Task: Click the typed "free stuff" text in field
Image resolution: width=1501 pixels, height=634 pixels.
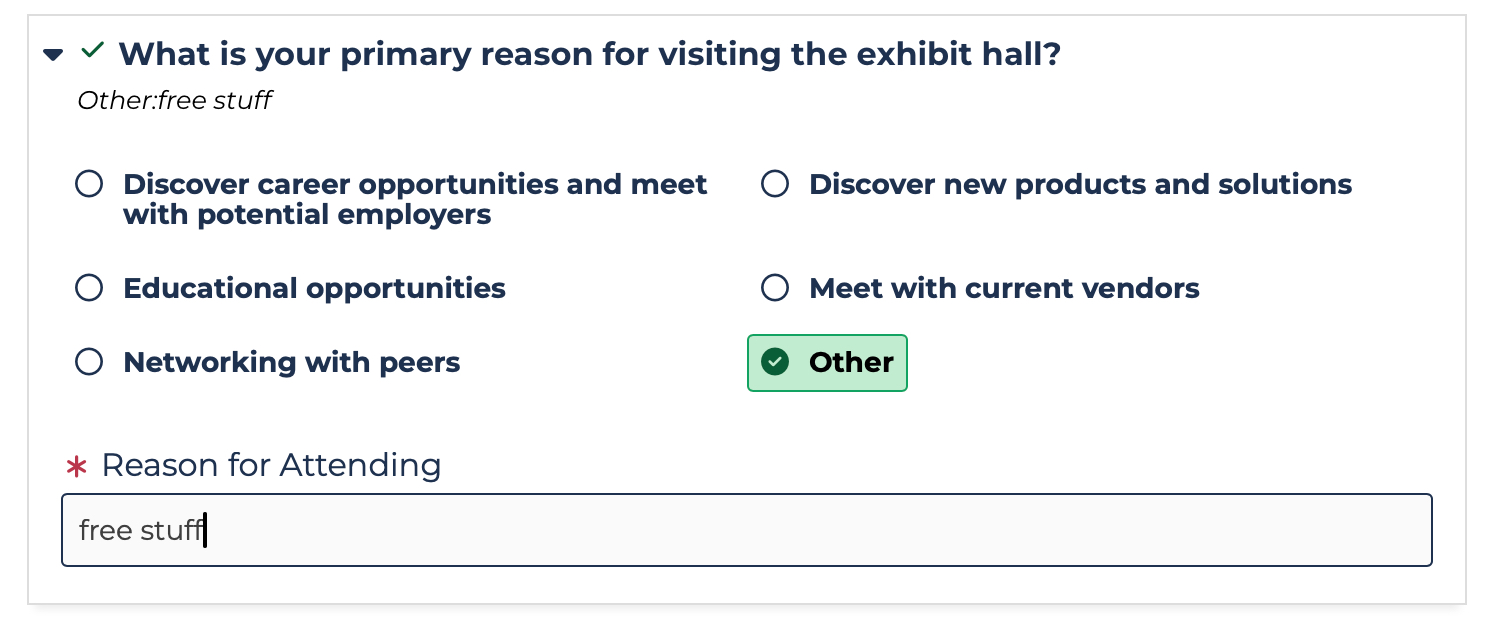Action: tap(140, 530)
